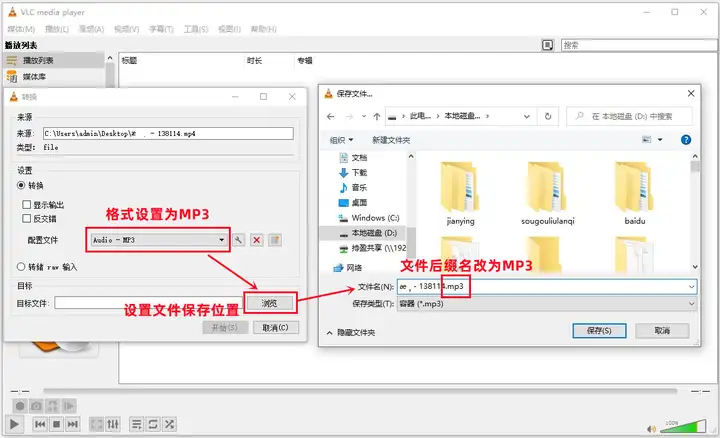720x438 pixels.
Task: Open the 帮助(H) menu
Action: pyautogui.click(x=264, y=29)
